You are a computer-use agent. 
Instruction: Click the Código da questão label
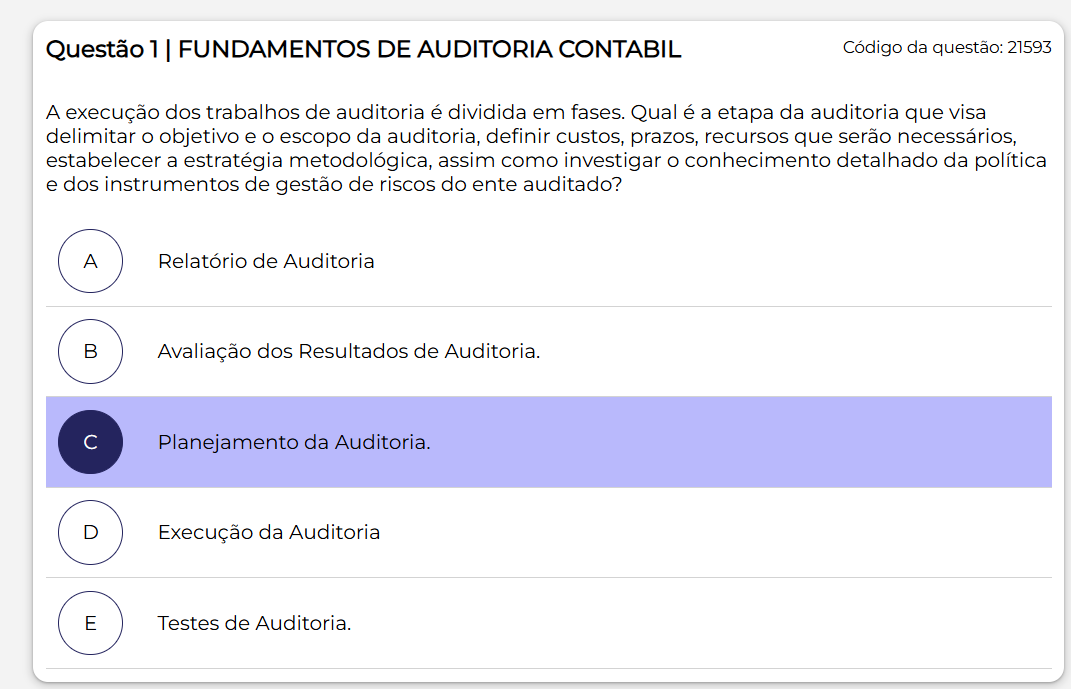tap(923, 47)
